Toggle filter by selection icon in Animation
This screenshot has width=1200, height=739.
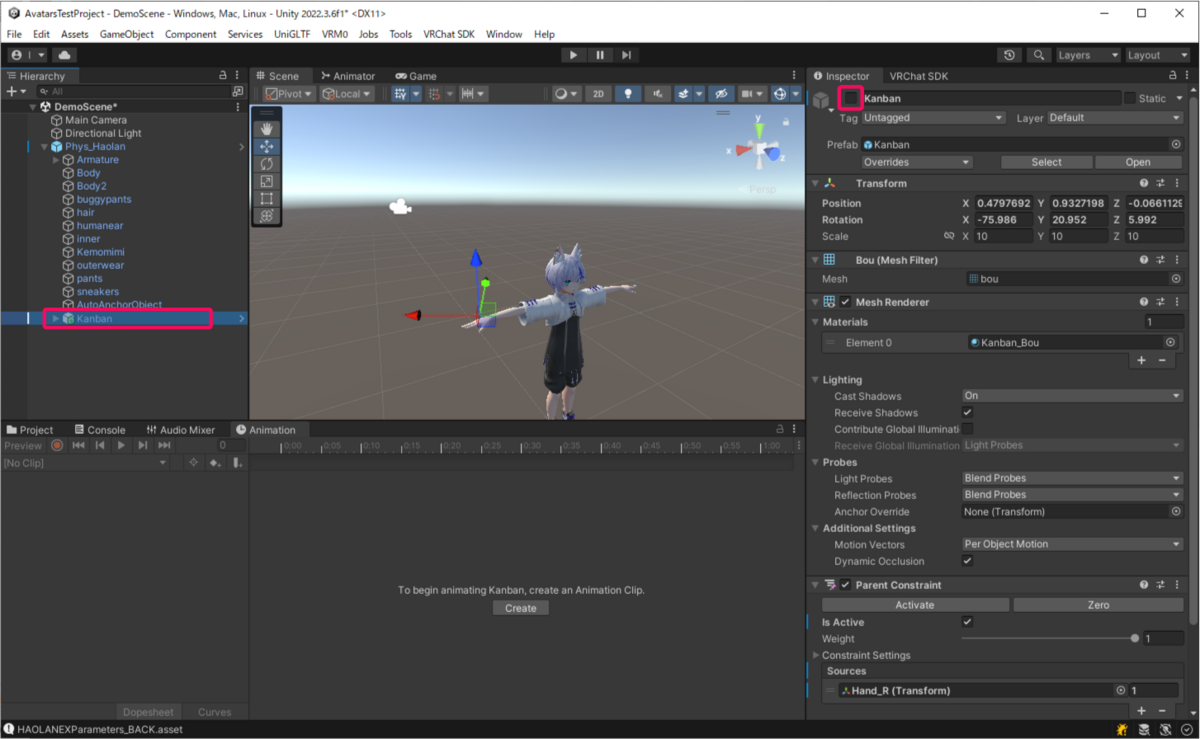pos(194,463)
